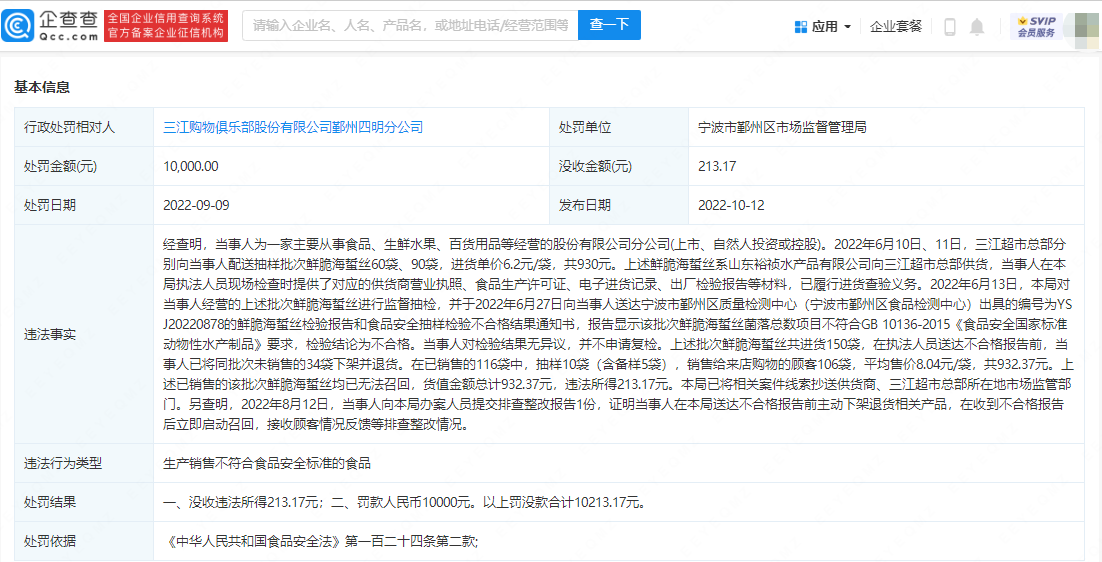
Task: Click the 行政处罚相对人 label cell
Action: point(84,127)
